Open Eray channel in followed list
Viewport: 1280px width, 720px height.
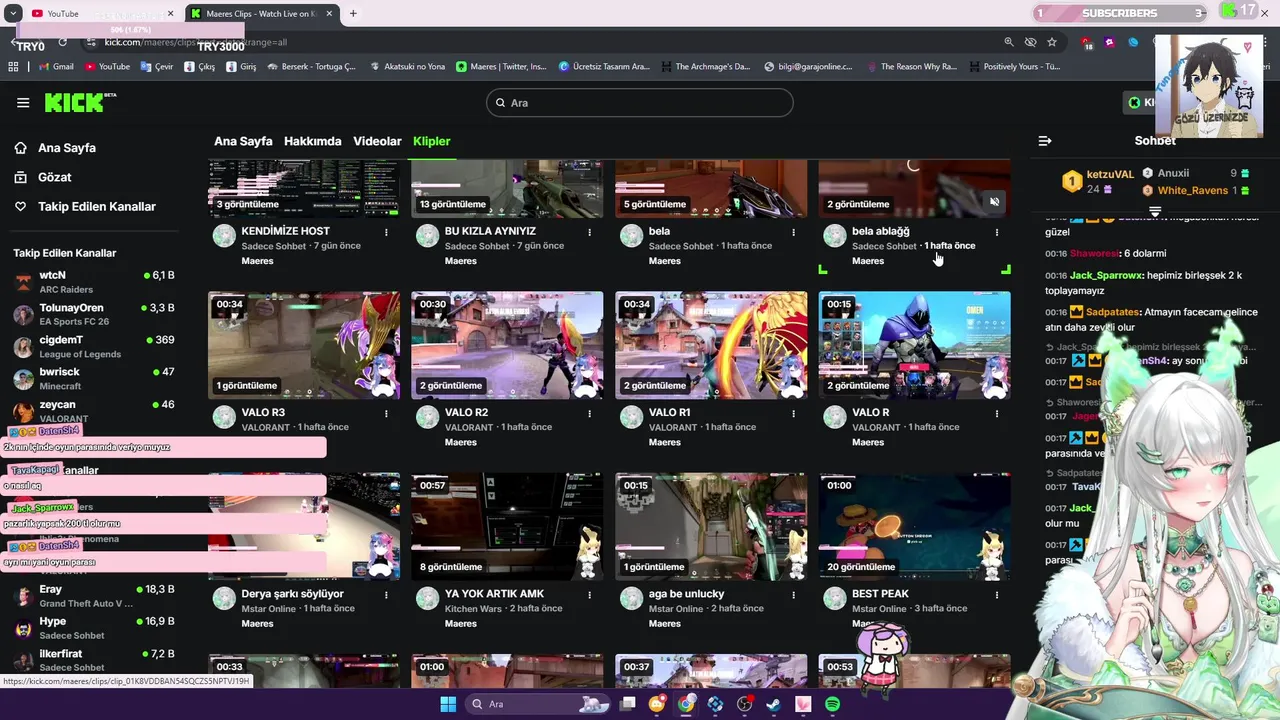[94, 596]
